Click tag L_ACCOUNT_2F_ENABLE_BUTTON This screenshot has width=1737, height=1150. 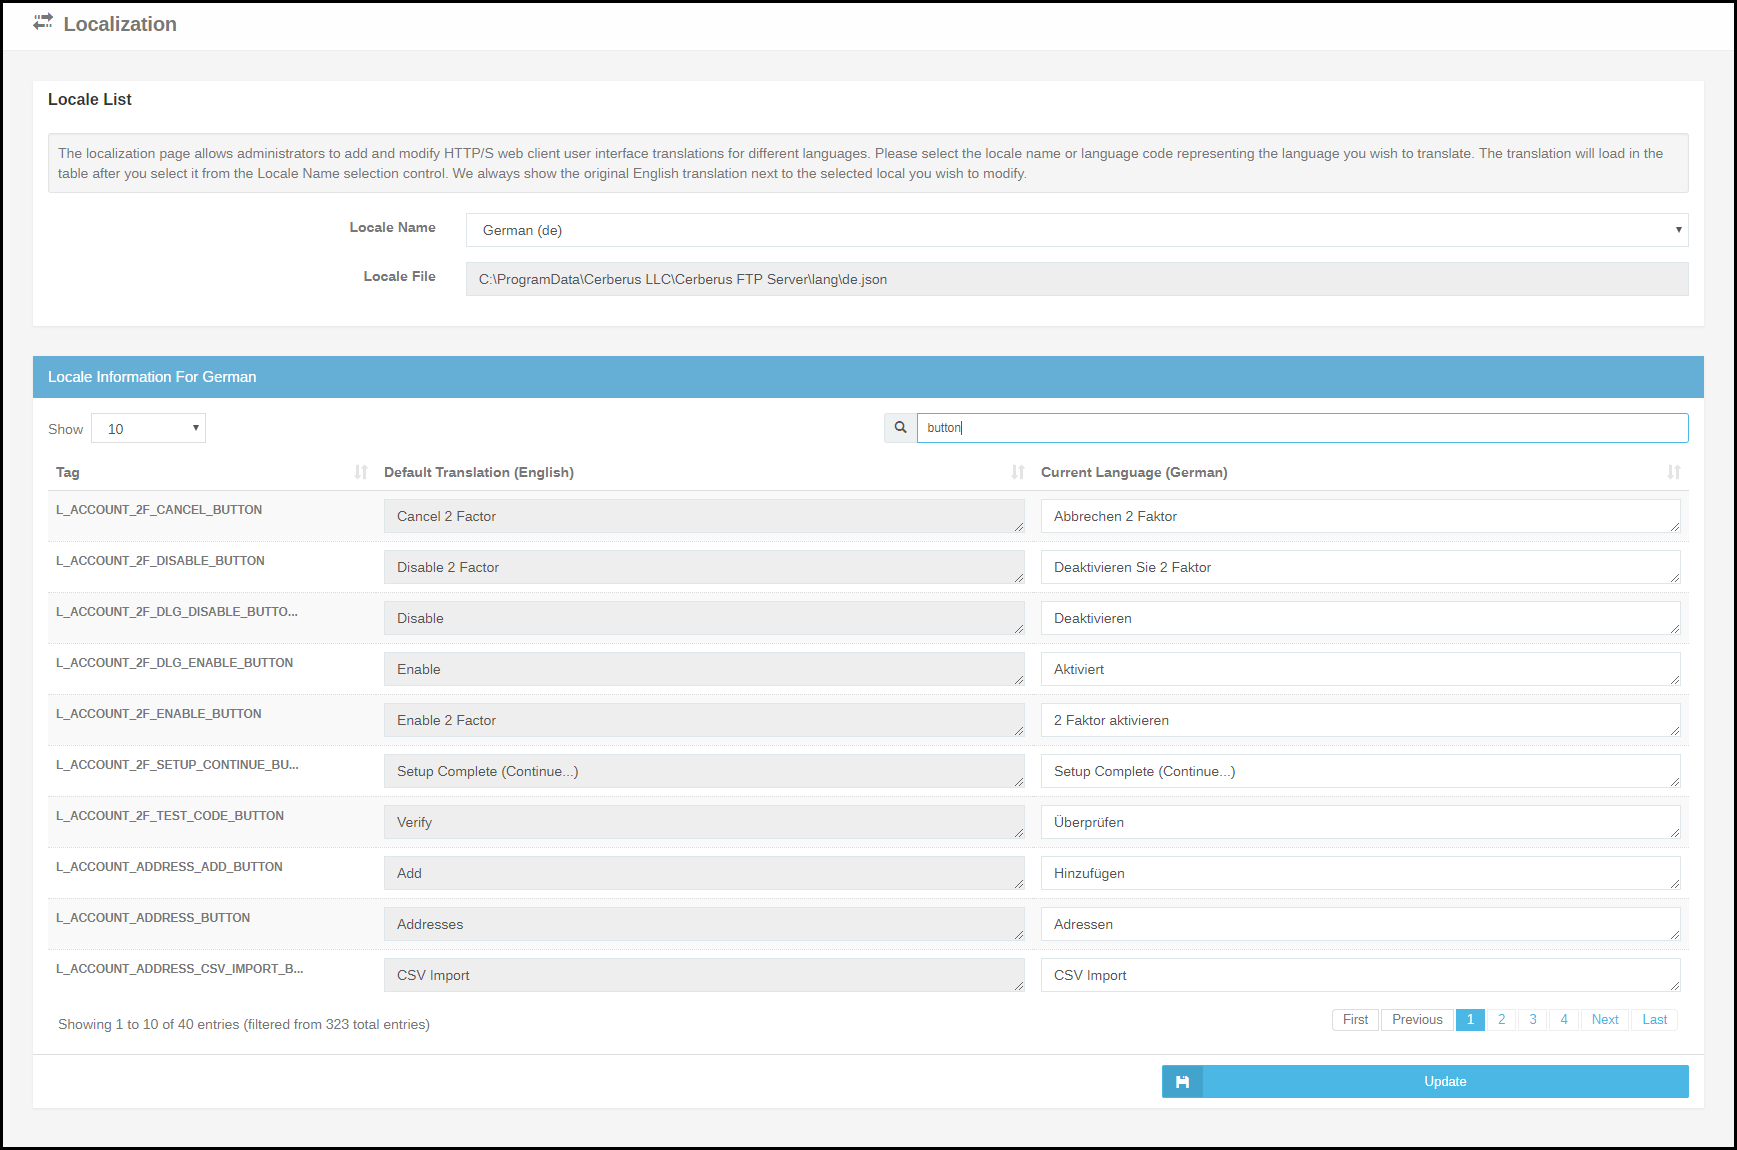pos(159,714)
